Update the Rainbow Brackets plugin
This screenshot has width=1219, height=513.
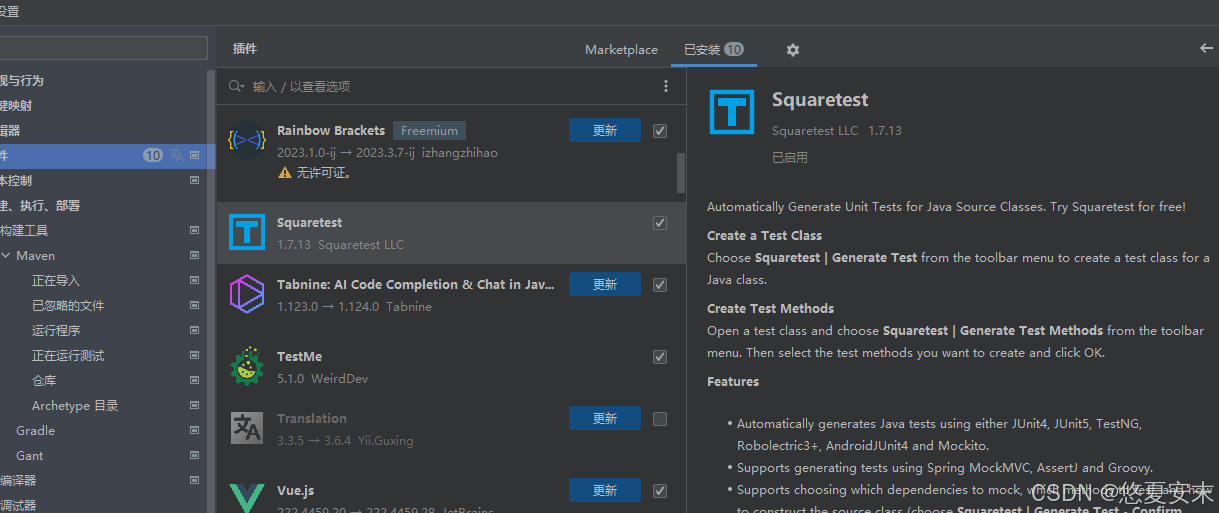coord(605,130)
